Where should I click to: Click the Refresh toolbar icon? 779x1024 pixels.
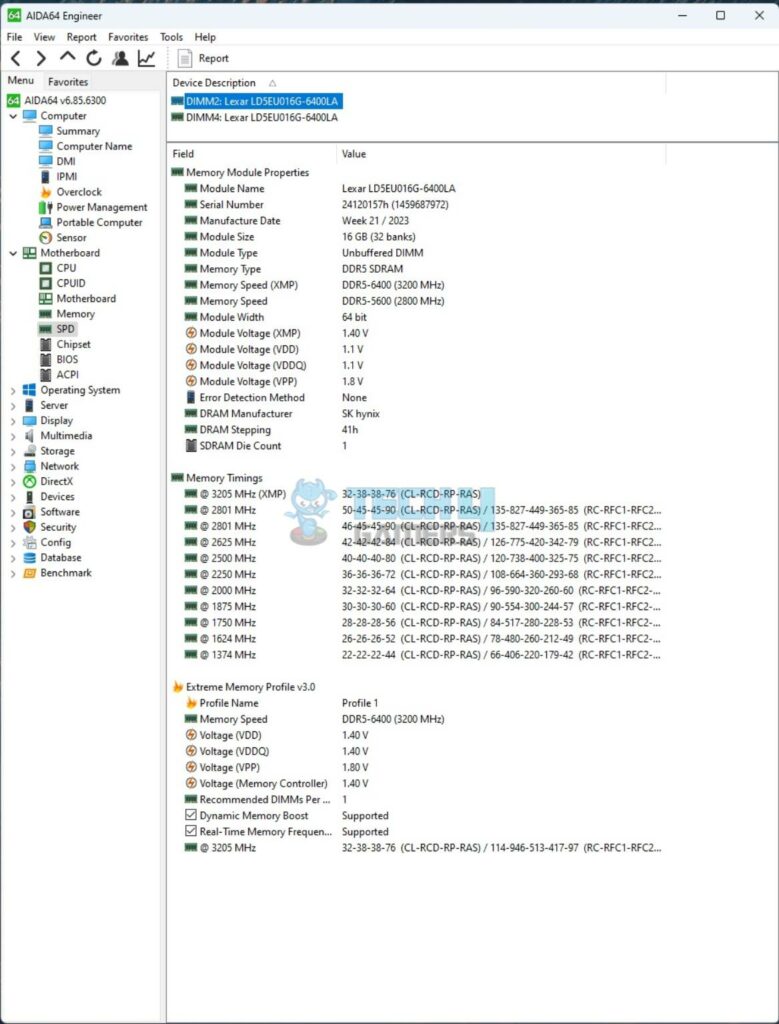(94, 59)
